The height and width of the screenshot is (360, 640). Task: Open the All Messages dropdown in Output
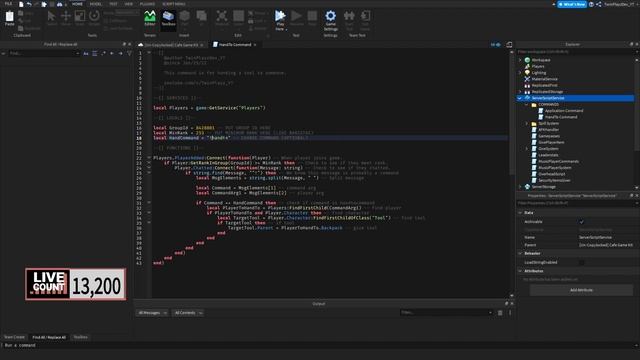point(152,313)
